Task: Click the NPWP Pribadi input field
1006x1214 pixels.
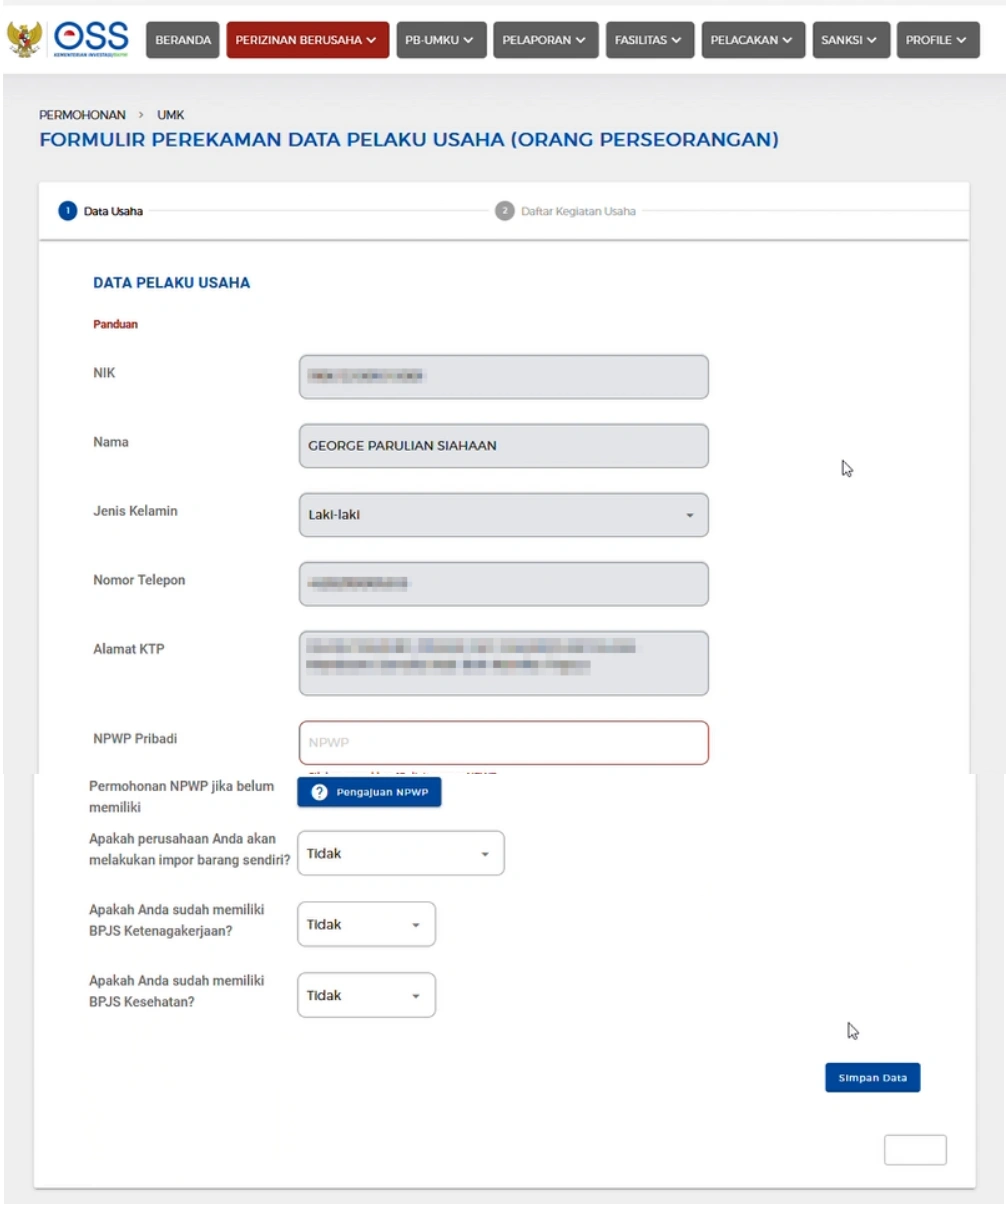Action: click(503, 742)
